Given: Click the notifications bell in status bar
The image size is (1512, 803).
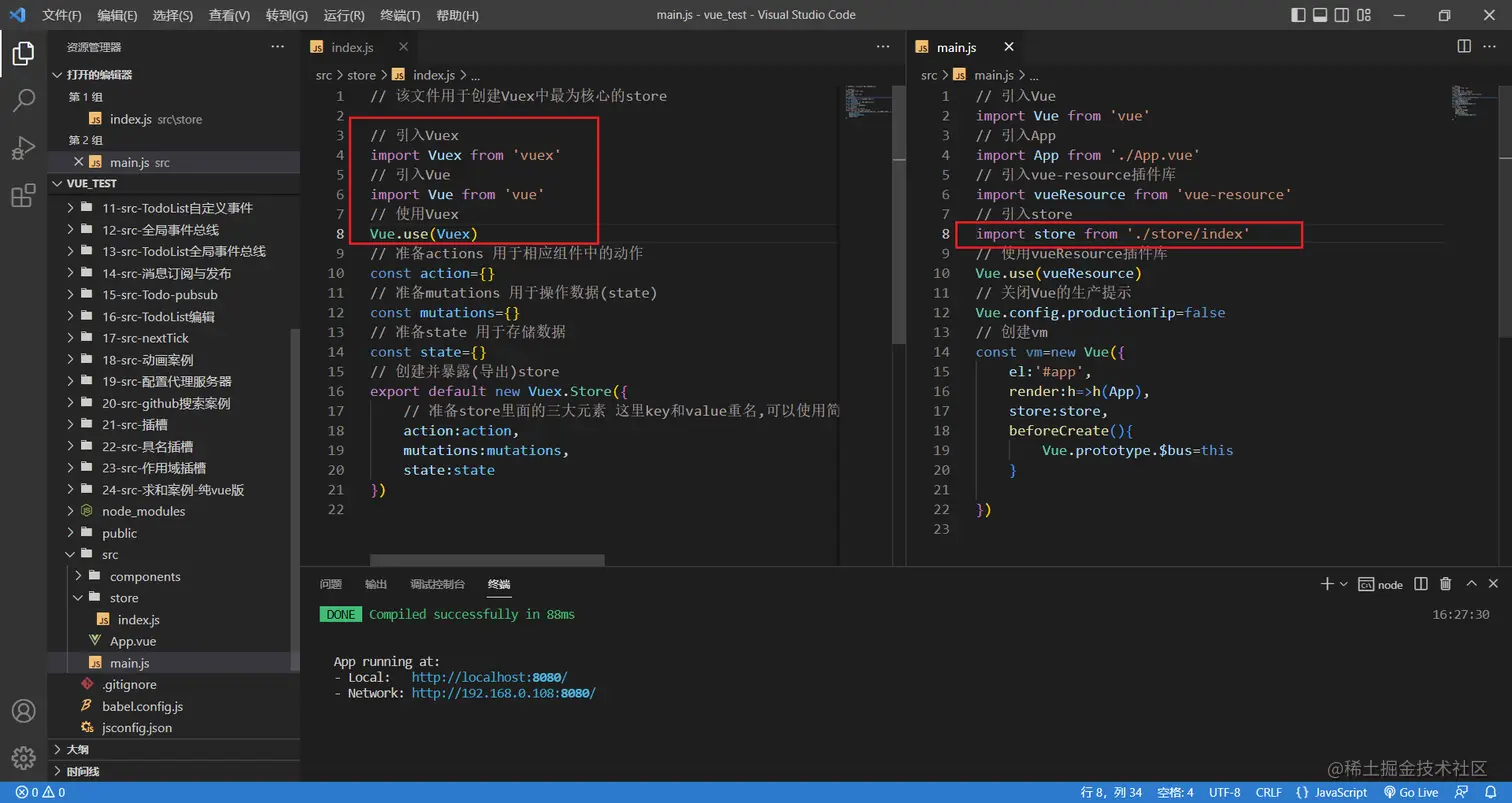Looking at the screenshot, I should [x=1490, y=792].
